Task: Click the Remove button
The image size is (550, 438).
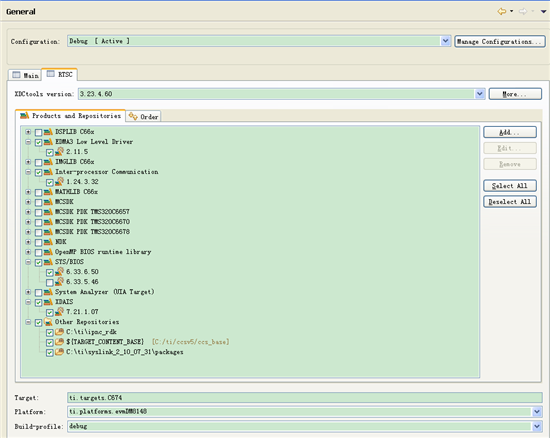Action: (x=510, y=164)
